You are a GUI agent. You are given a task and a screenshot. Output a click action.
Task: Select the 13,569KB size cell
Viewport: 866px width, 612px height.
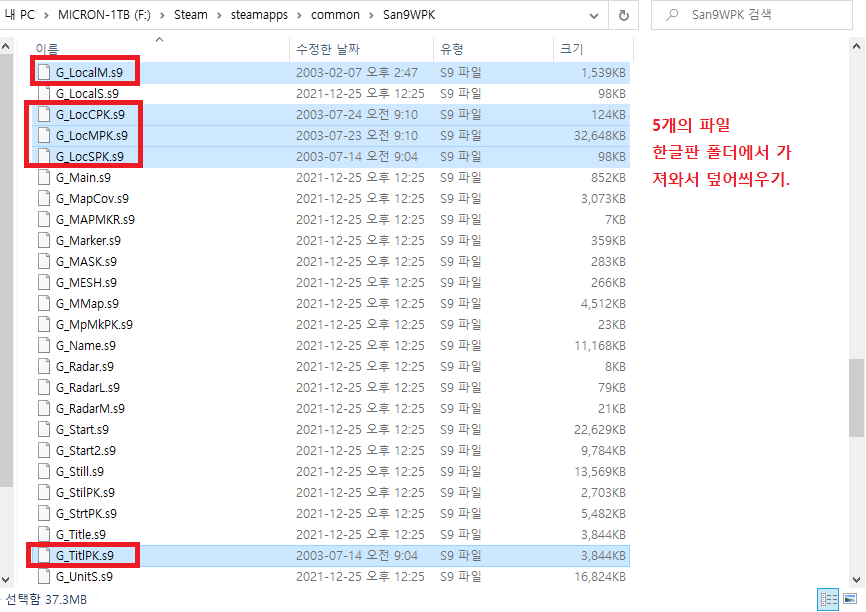pyautogui.click(x=600, y=471)
